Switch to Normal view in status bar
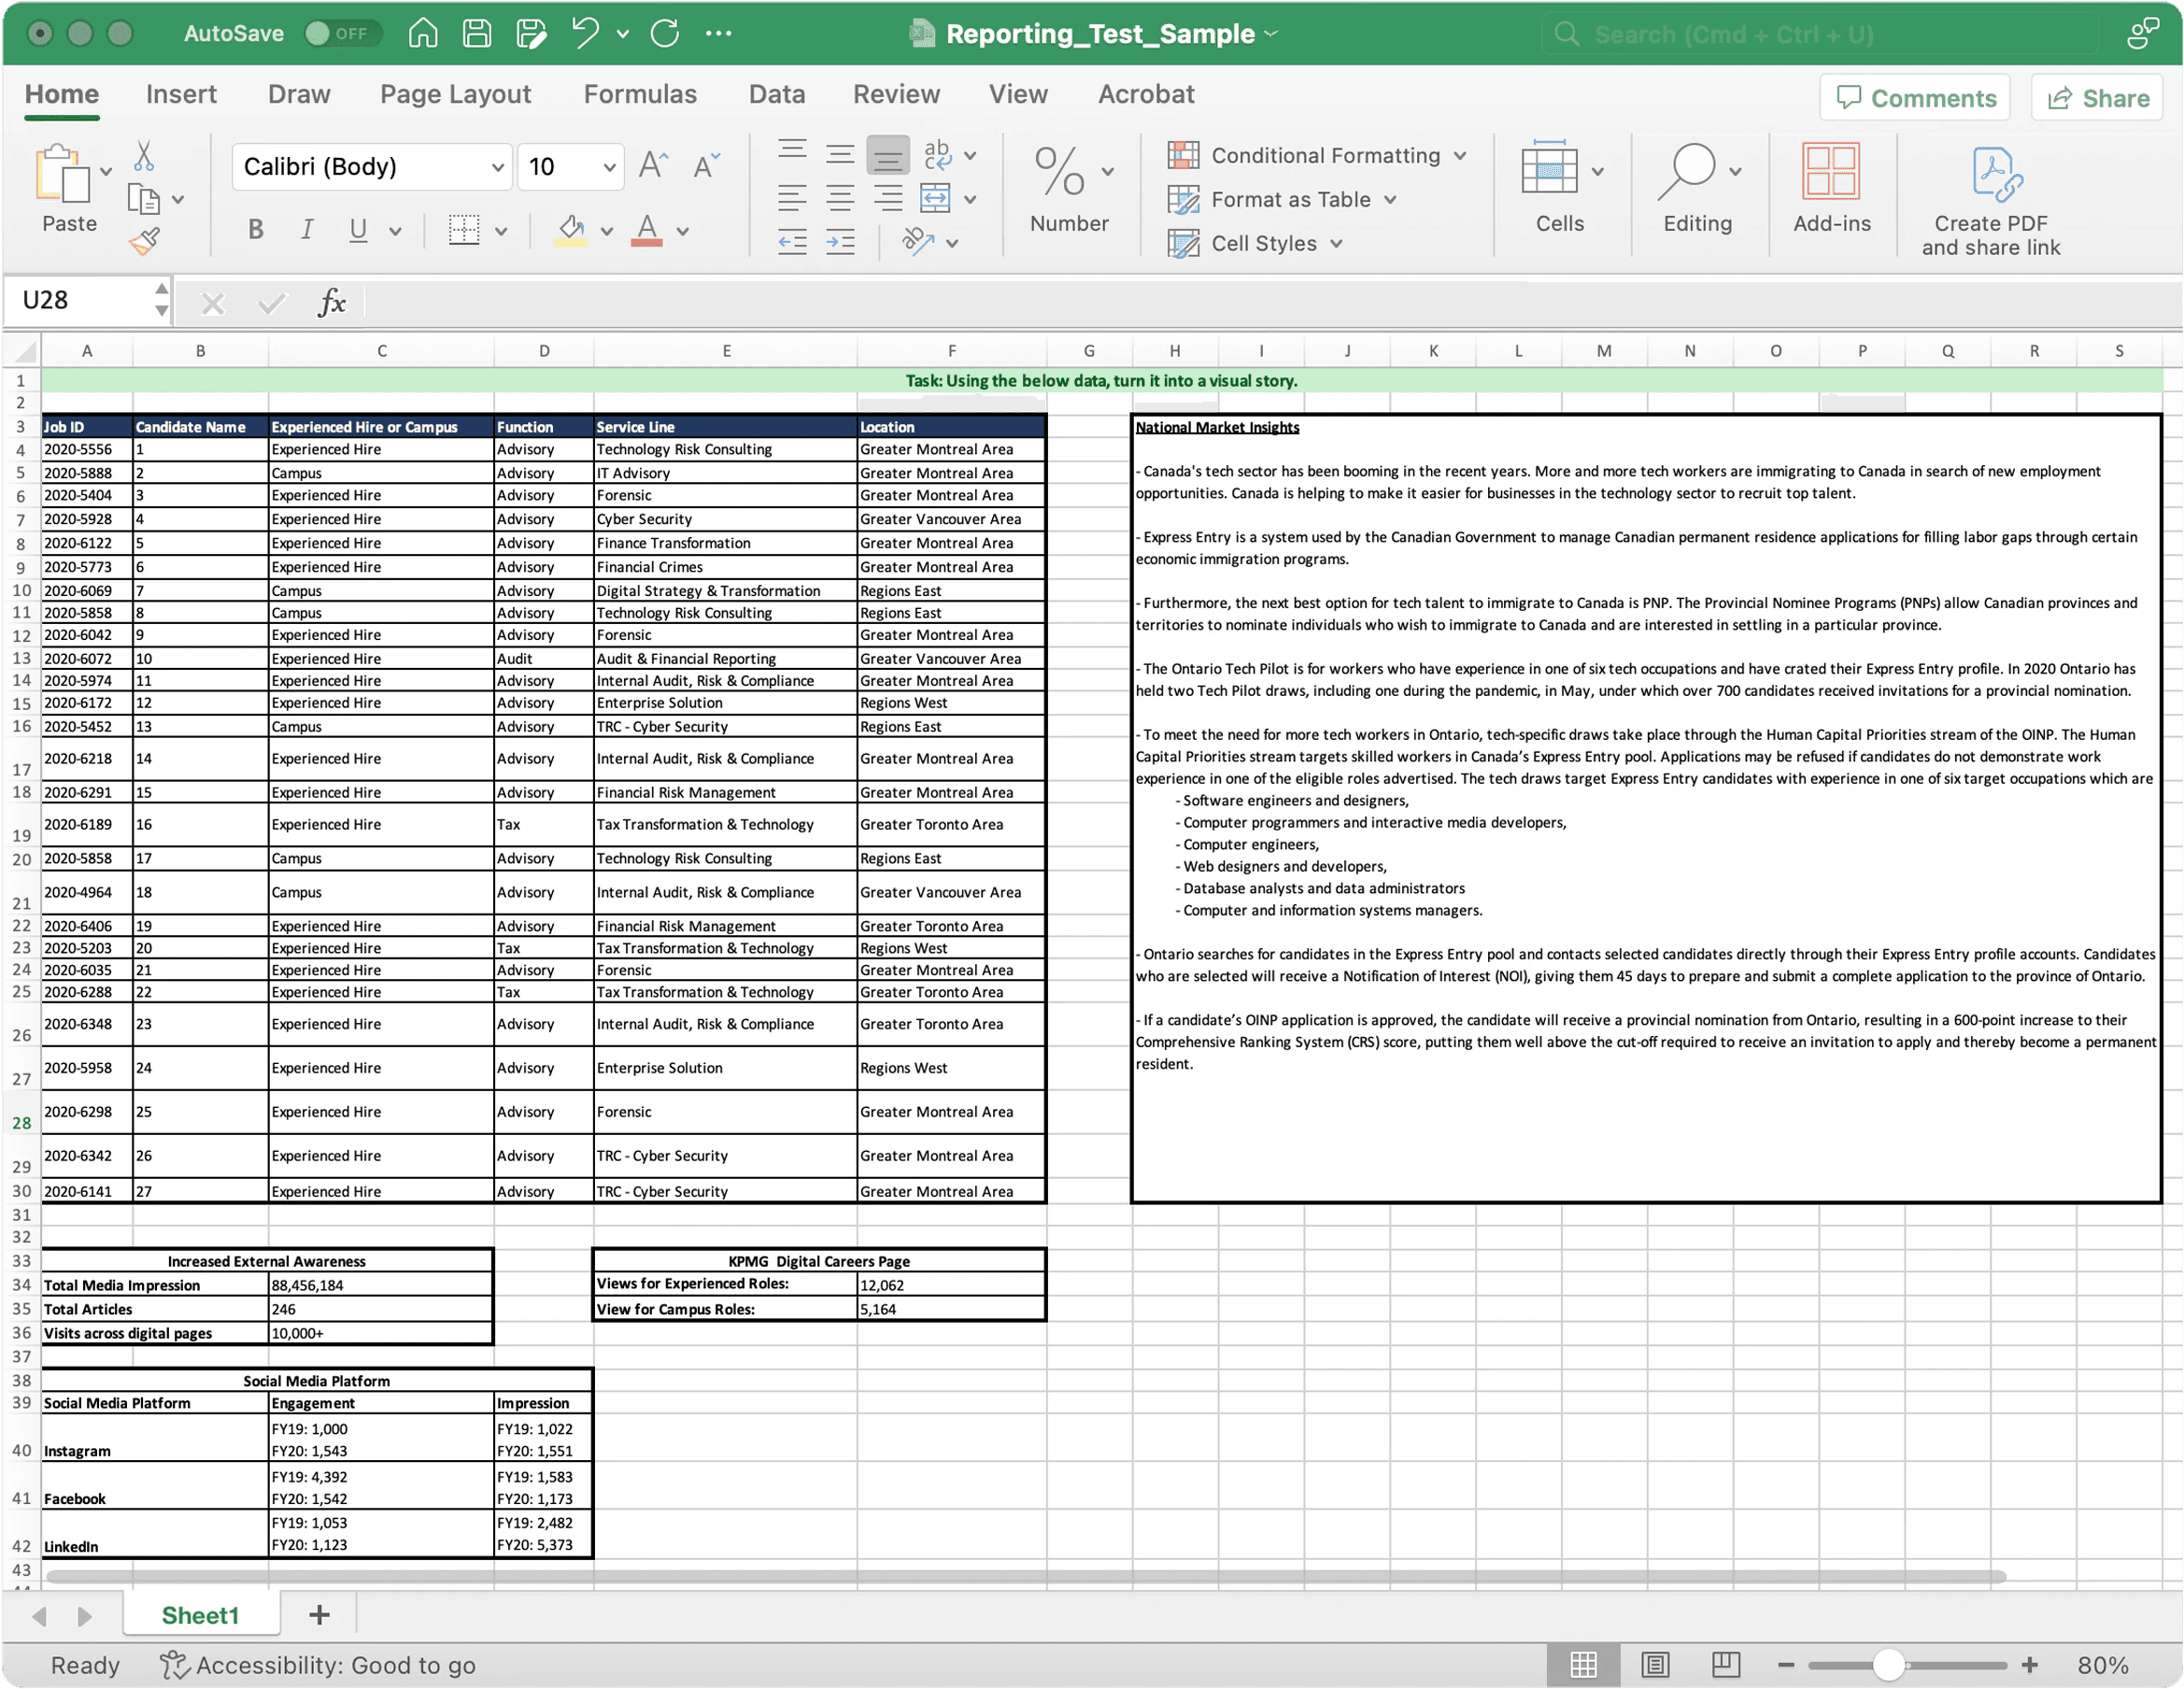Viewport: 2184px width, 1689px height. click(x=1583, y=1665)
